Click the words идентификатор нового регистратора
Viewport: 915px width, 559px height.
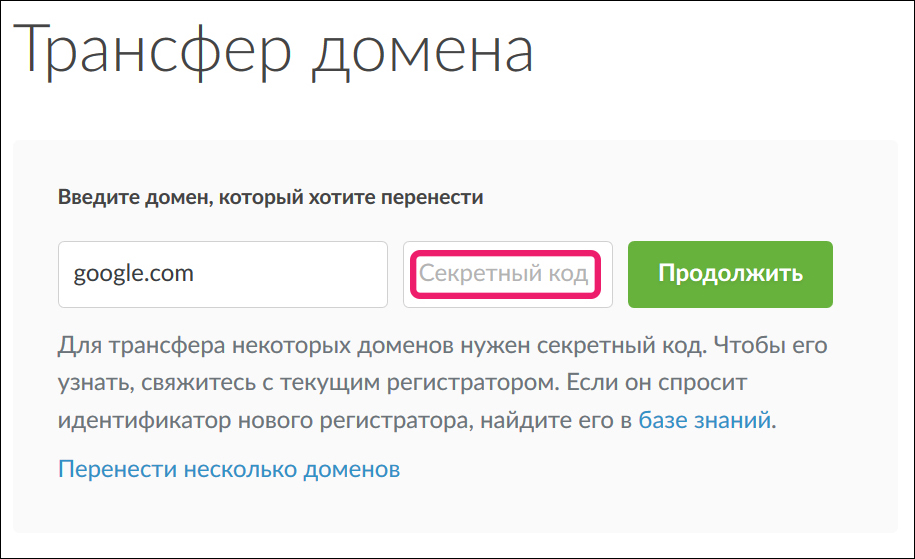click(x=260, y=421)
